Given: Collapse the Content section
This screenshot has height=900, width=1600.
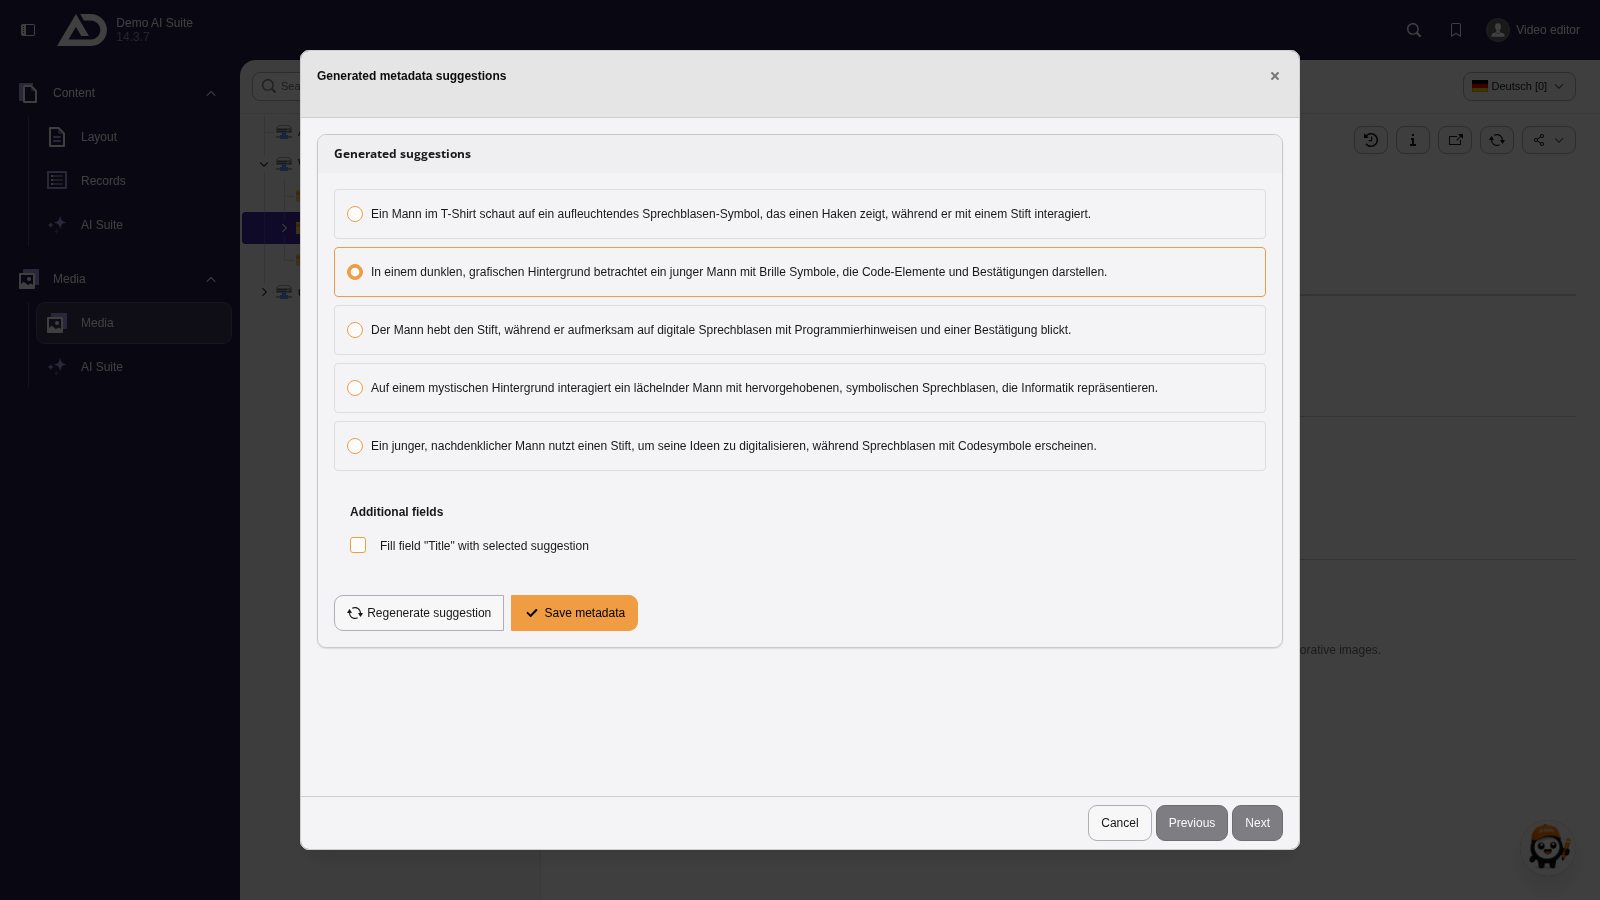Looking at the screenshot, I should (211, 93).
